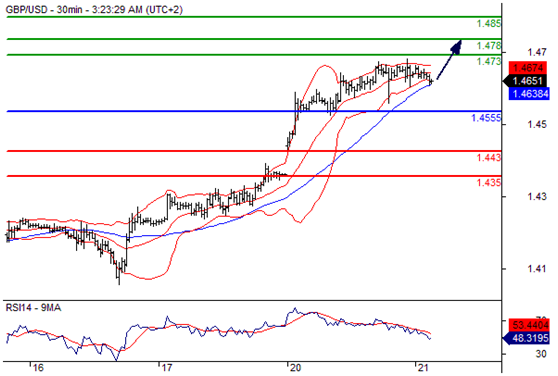Screen dimensions: 558x376
Task: Click the GBP/USD 30min chart title
Action: tap(94, 10)
